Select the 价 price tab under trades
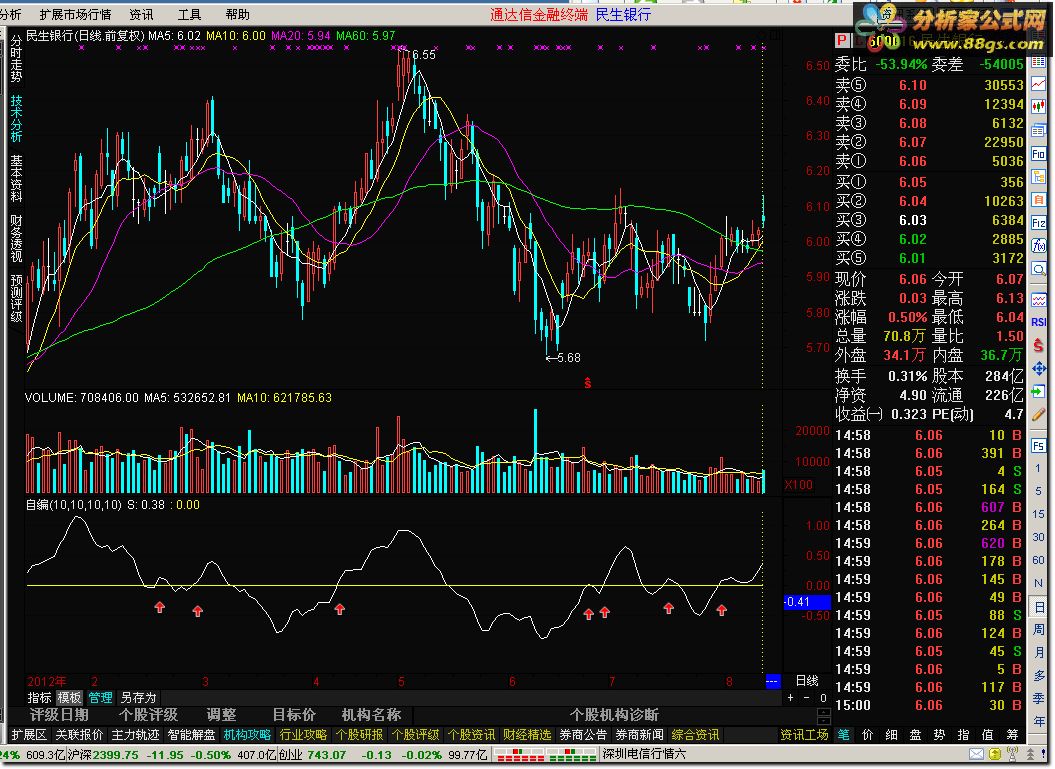This screenshot has width=1055, height=769. coord(867,735)
